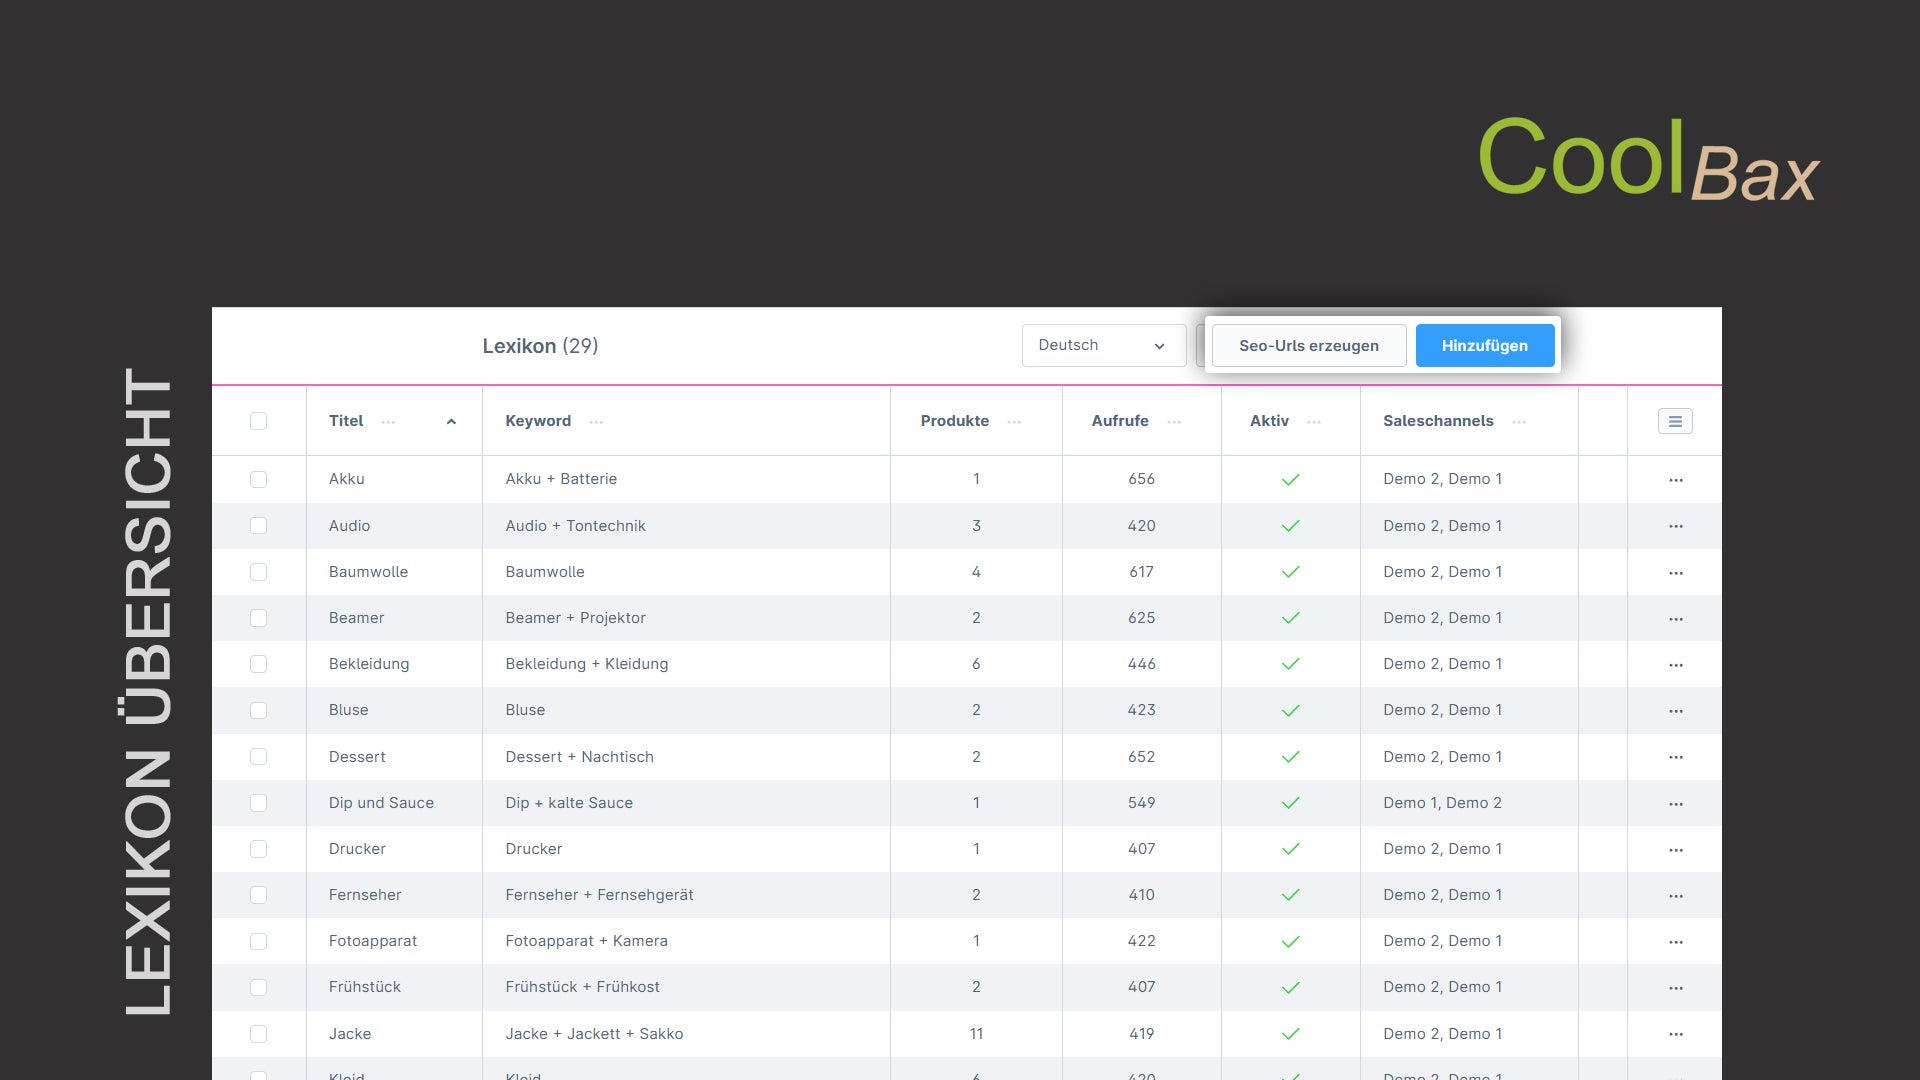1920x1080 pixels.
Task: Select the Akku row checkbox
Action: point(258,479)
